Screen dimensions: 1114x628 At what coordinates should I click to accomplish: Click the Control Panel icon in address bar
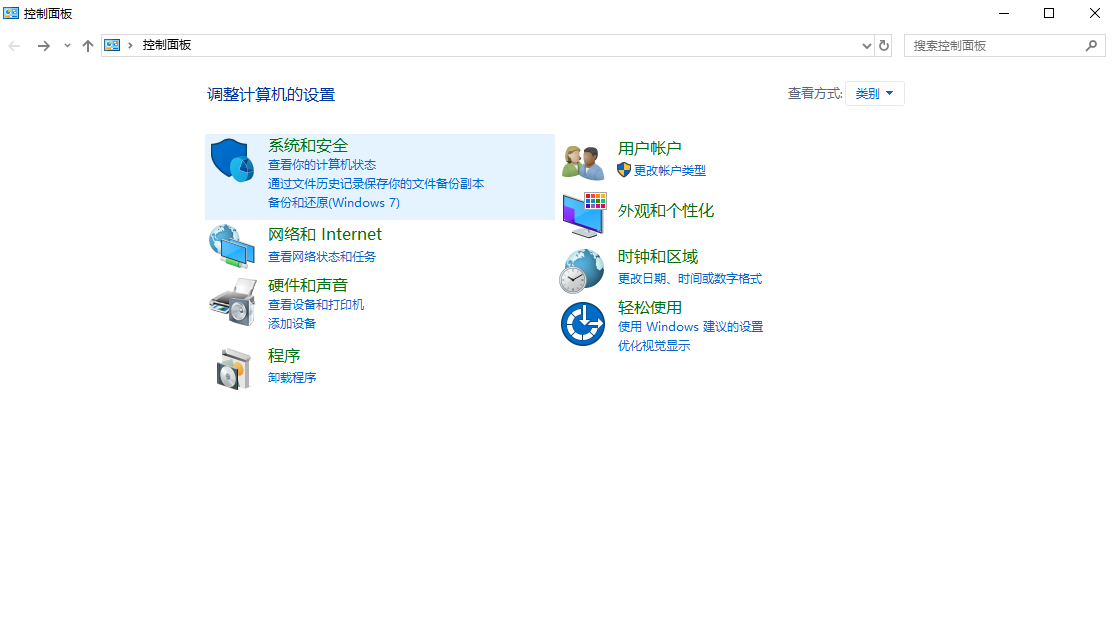[113, 45]
